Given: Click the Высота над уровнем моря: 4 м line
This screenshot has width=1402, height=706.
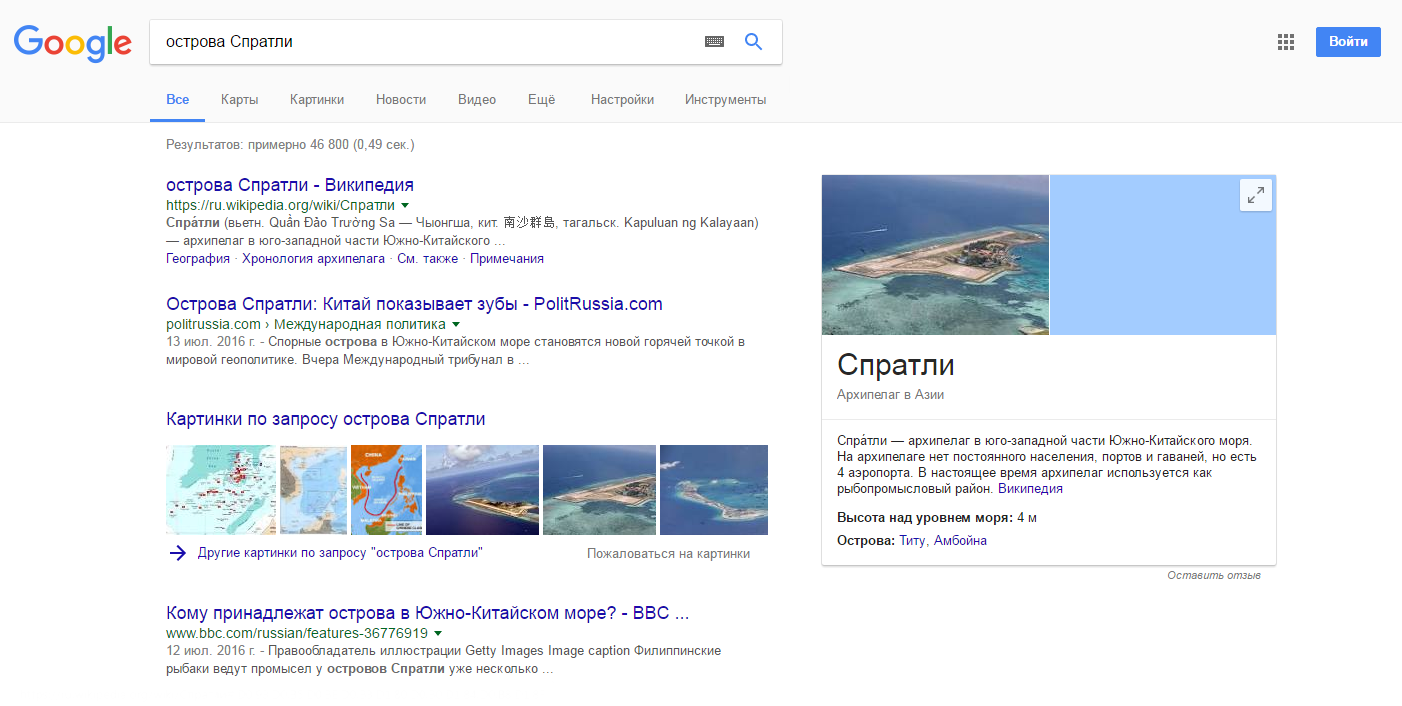Looking at the screenshot, I should [937, 517].
